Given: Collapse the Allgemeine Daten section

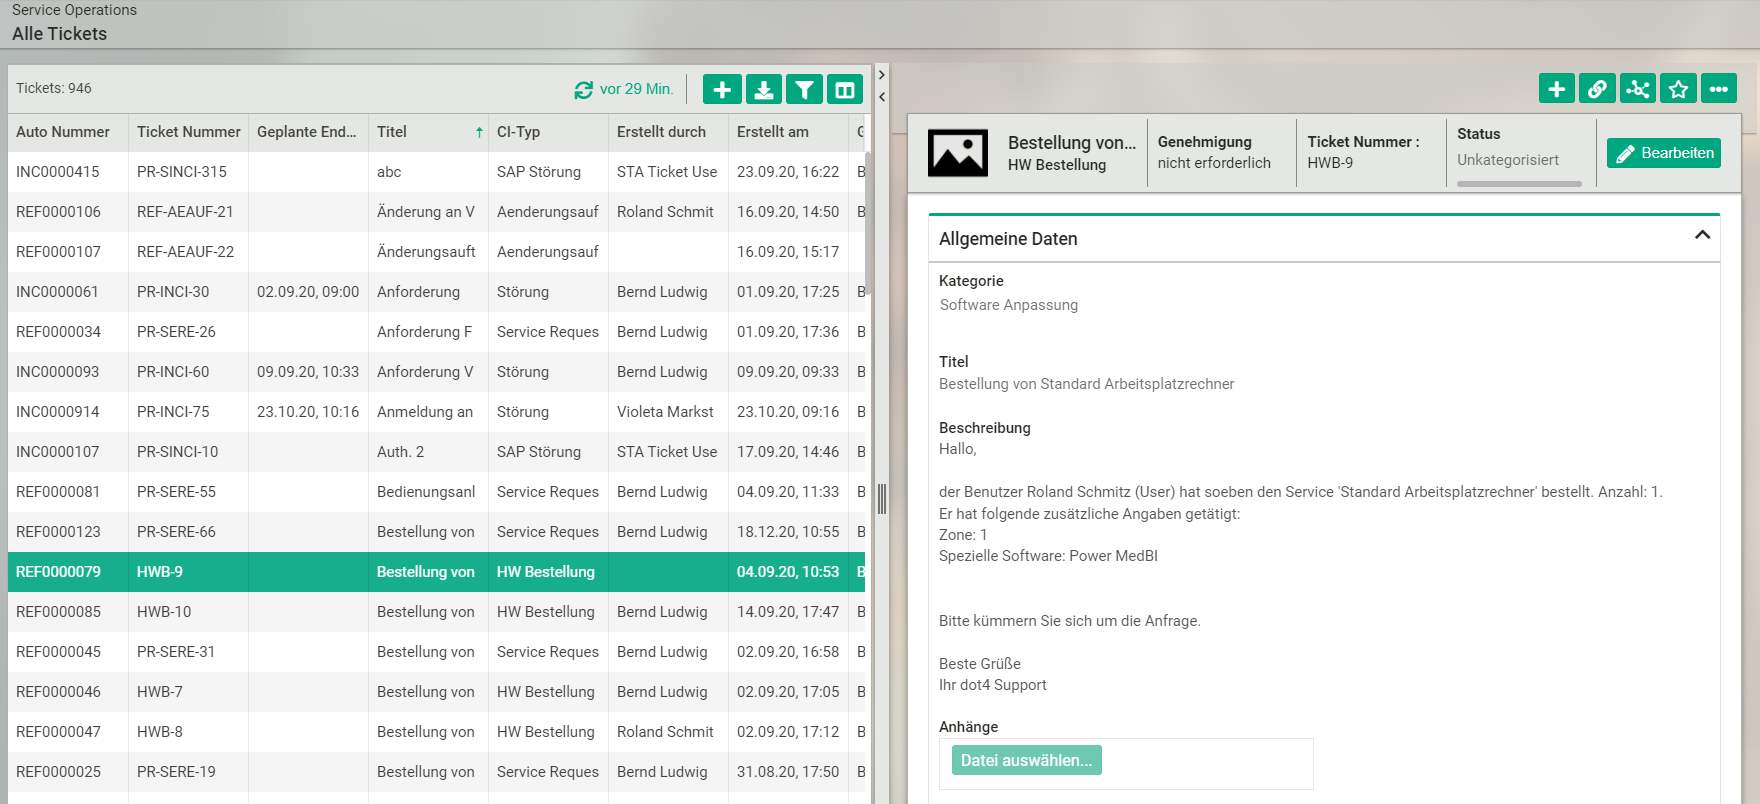Looking at the screenshot, I should pyautogui.click(x=1702, y=235).
